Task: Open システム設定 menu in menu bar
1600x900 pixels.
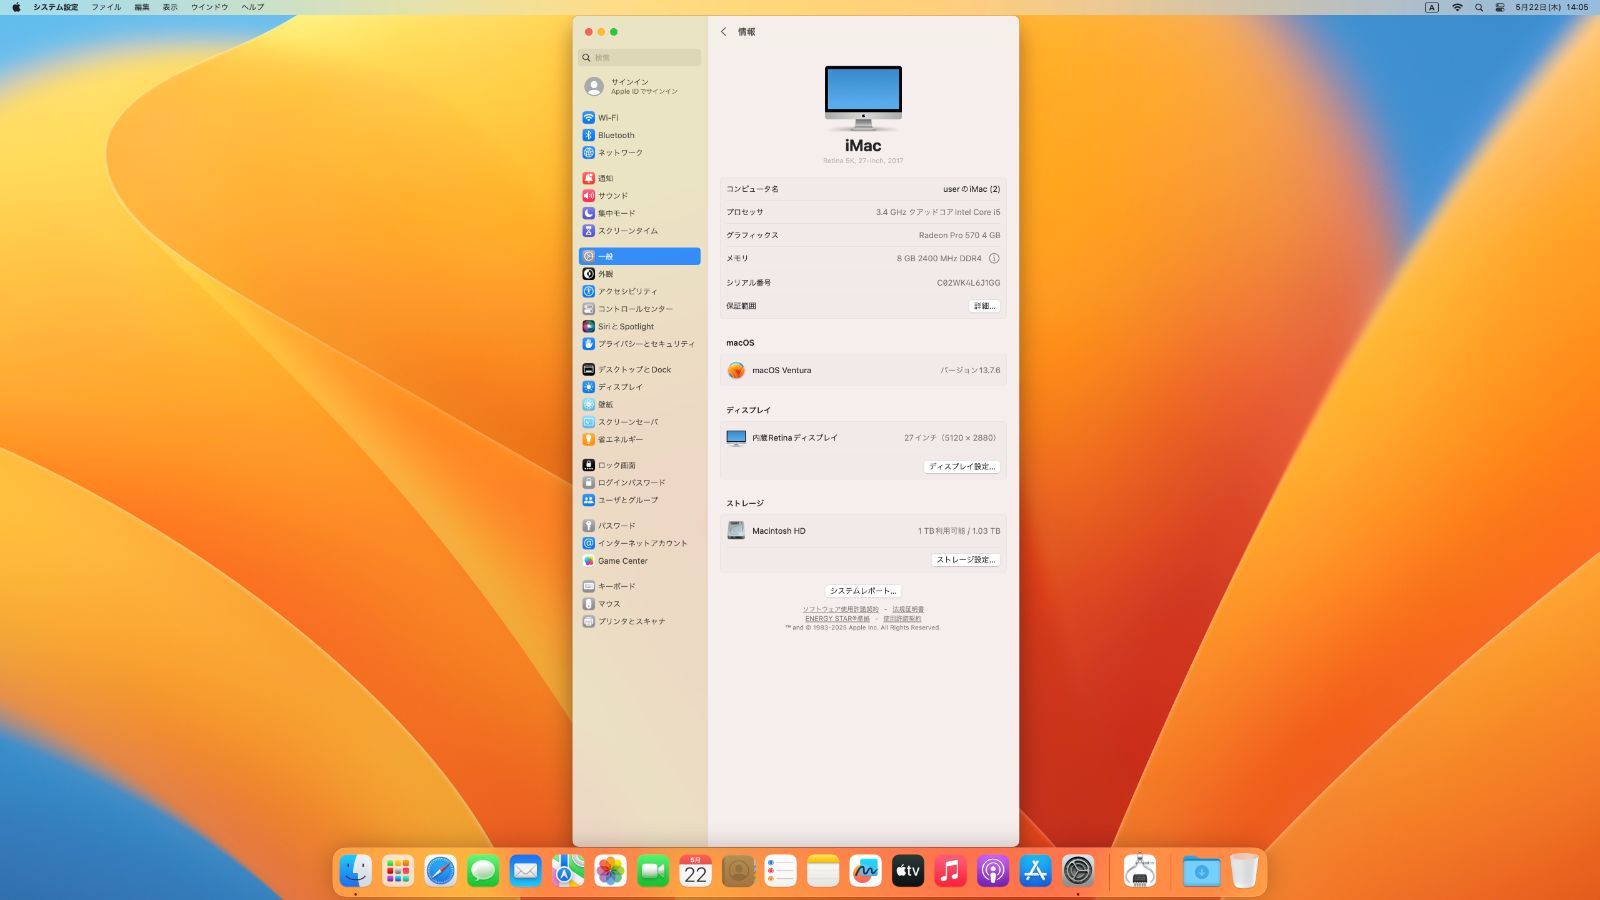Action: coord(56,7)
